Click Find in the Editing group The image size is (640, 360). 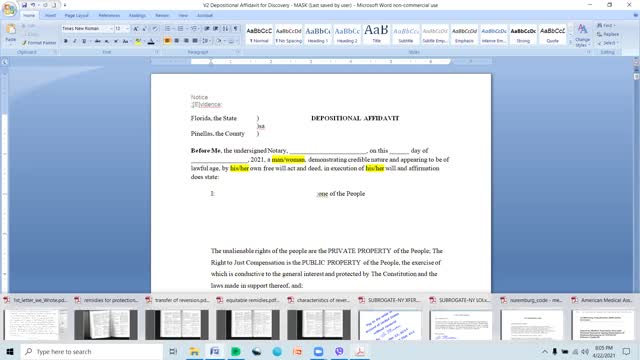click(606, 26)
